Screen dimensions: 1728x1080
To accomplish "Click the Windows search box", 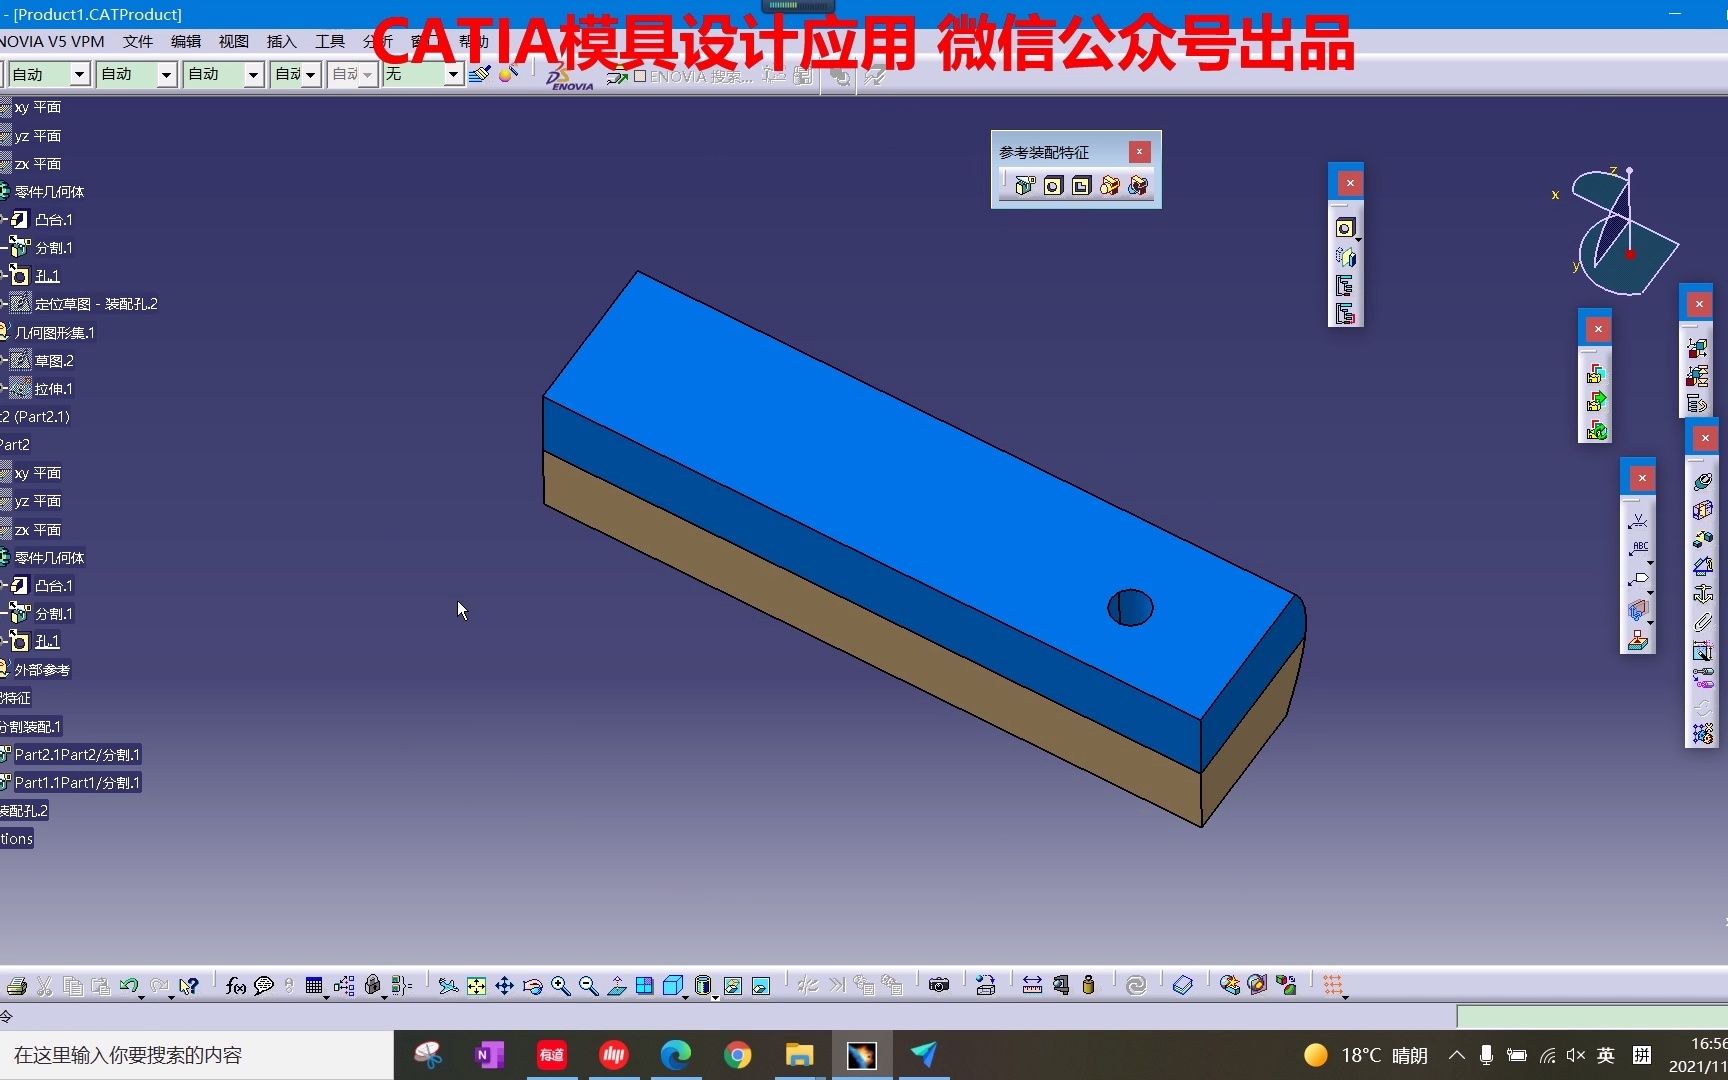I will coord(196,1055).
